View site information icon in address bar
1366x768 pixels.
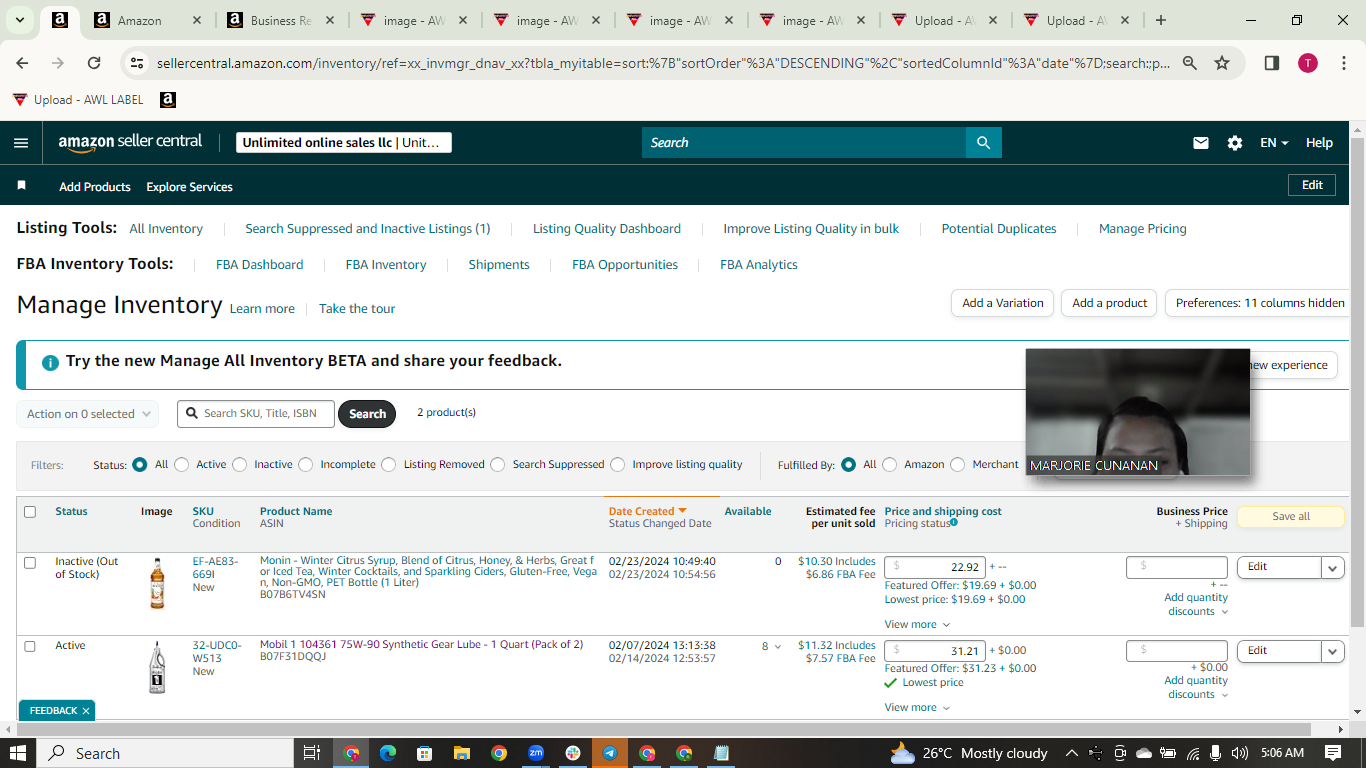click(137, 63)
